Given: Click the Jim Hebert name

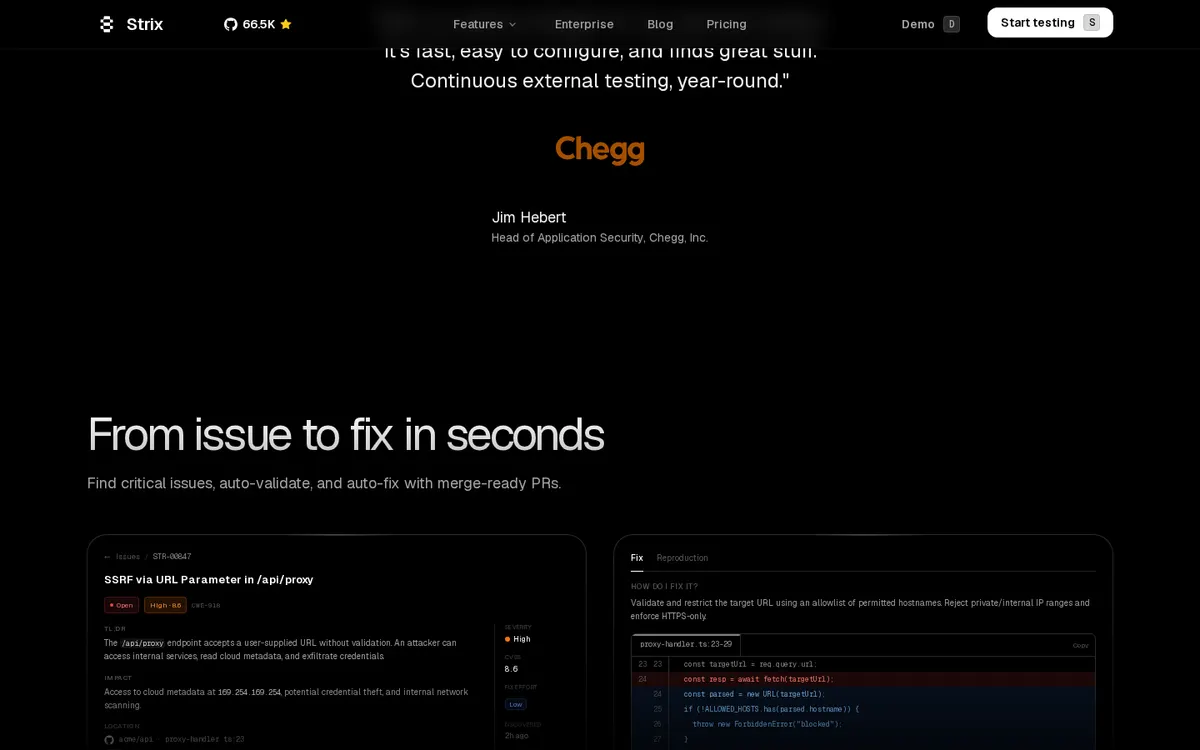Looking at the screenshot, I should pos(529,217).
